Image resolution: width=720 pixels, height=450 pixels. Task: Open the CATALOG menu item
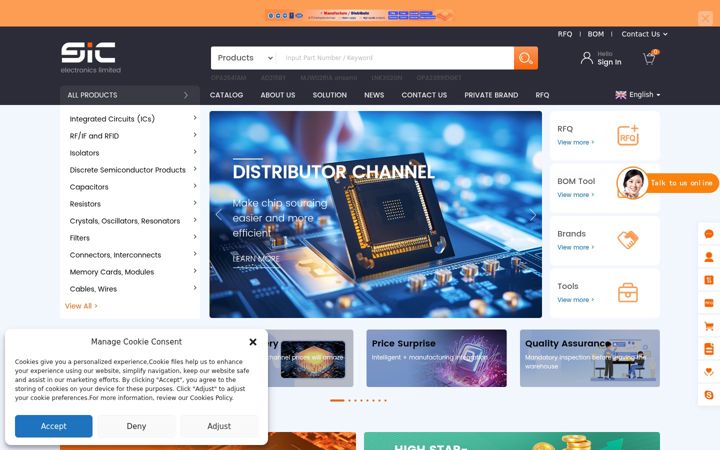[226, 95]
